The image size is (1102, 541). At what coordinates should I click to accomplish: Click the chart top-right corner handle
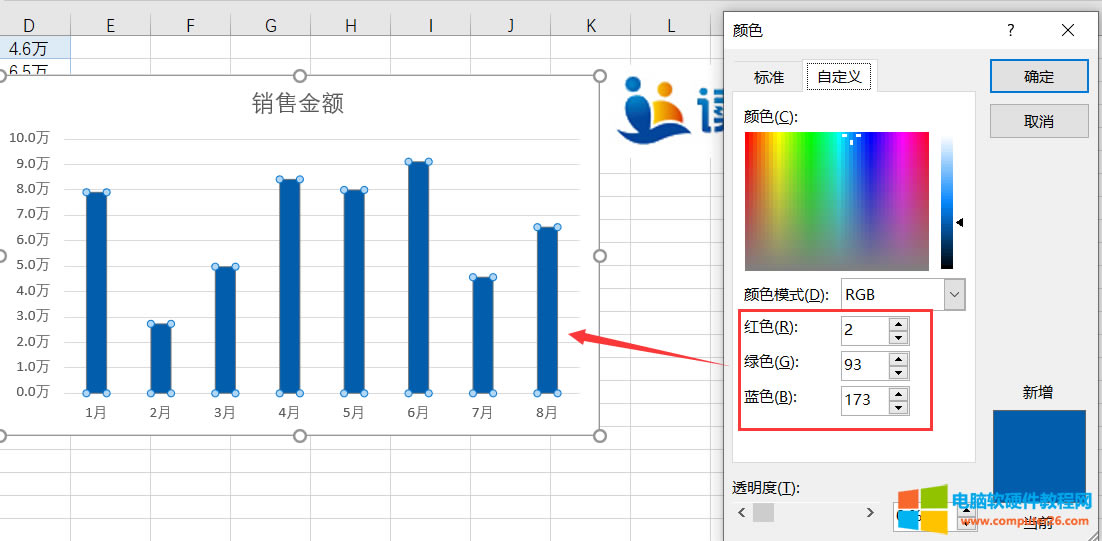point(599,76)
